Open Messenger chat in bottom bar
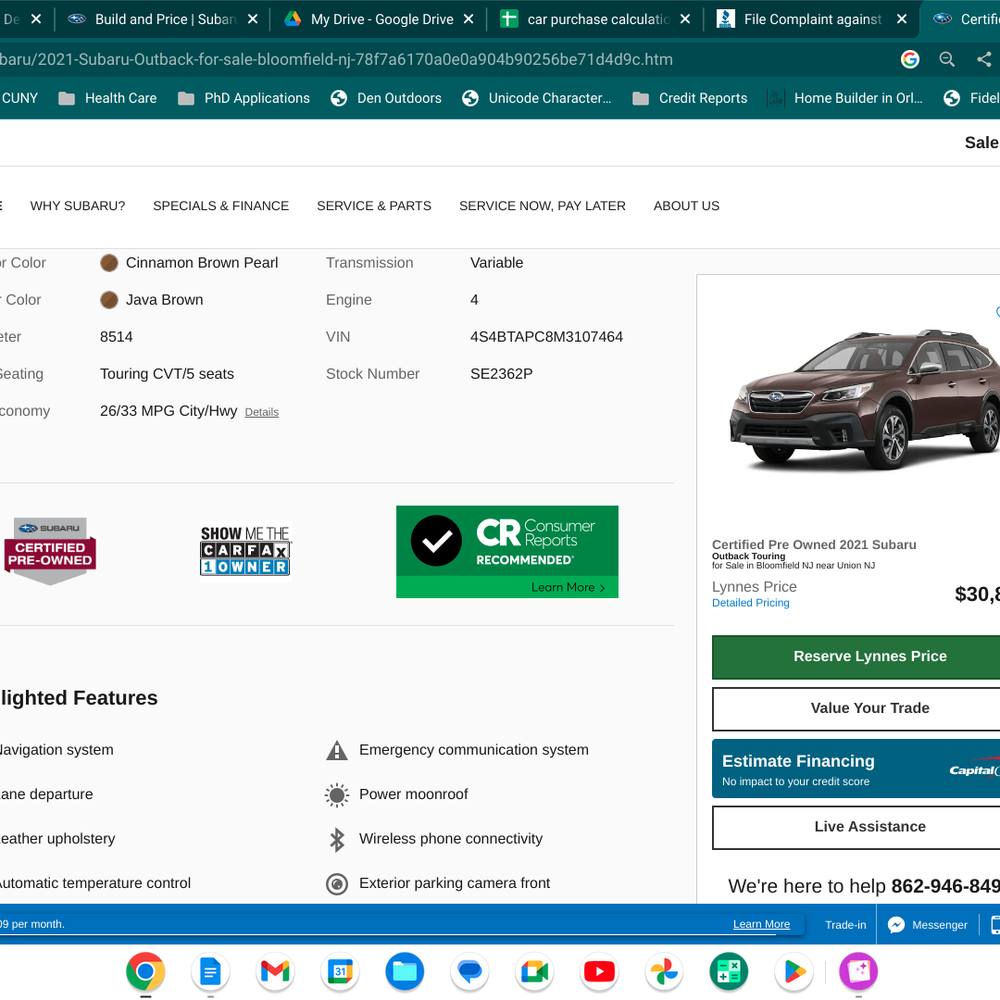Image resolution: width=1000 pixels, height=1000 pixels. coord(928,925)
